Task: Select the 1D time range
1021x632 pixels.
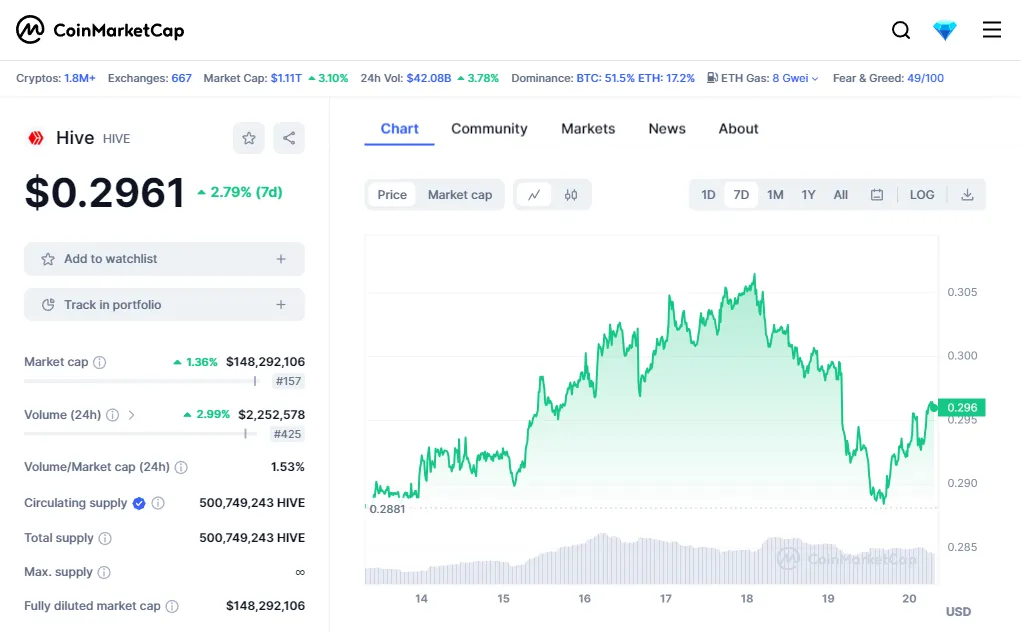Action: [x=708, y=195]
